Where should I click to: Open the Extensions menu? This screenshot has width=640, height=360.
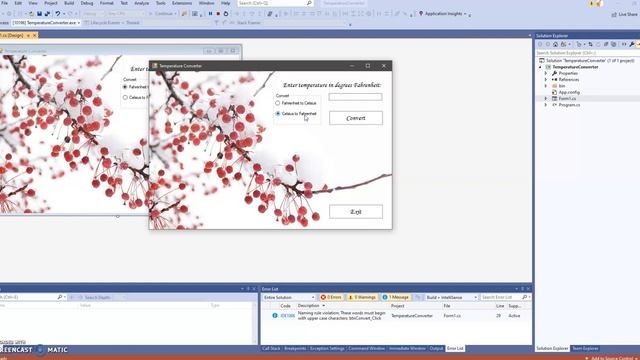pos(182,3)
